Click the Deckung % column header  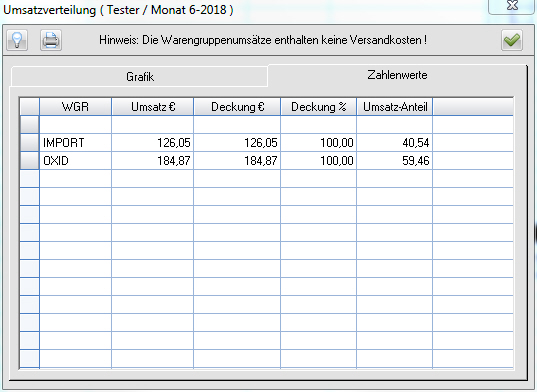(319, 107)
